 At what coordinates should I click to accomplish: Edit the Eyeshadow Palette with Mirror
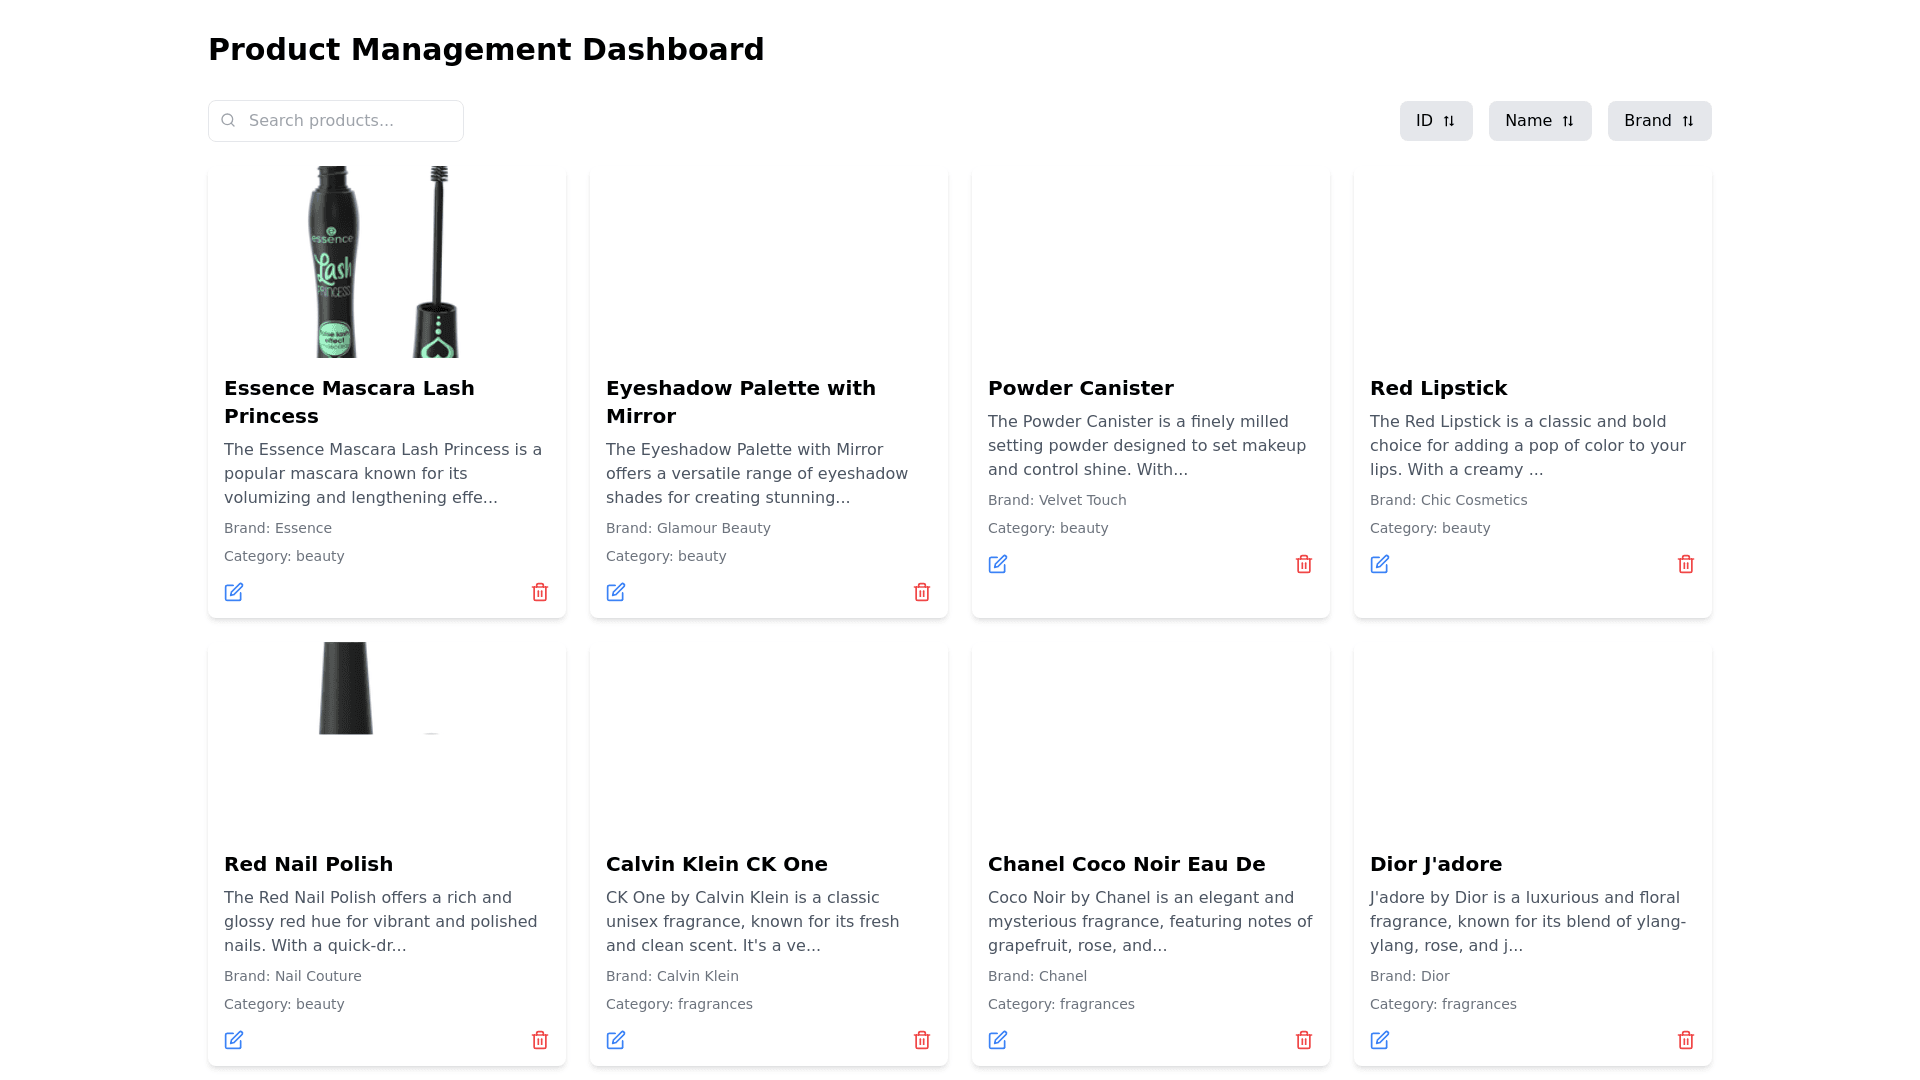tap(616, 592)
